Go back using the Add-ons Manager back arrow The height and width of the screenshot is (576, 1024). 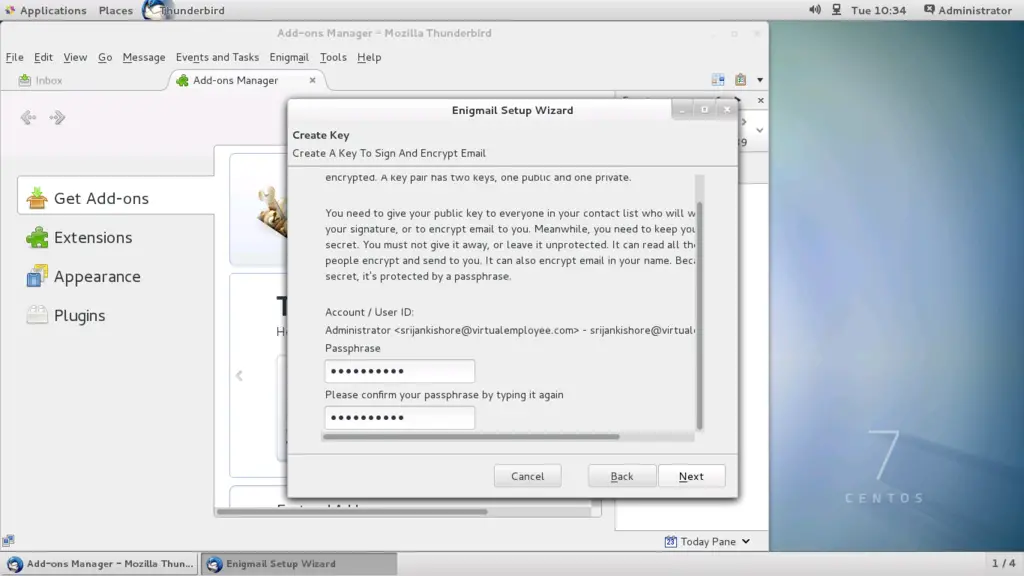[x=28, y=118]
